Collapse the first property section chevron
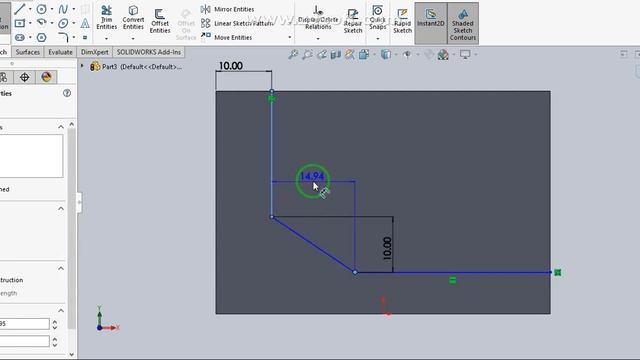The image size is (640, 360). (x=61, y=127)
